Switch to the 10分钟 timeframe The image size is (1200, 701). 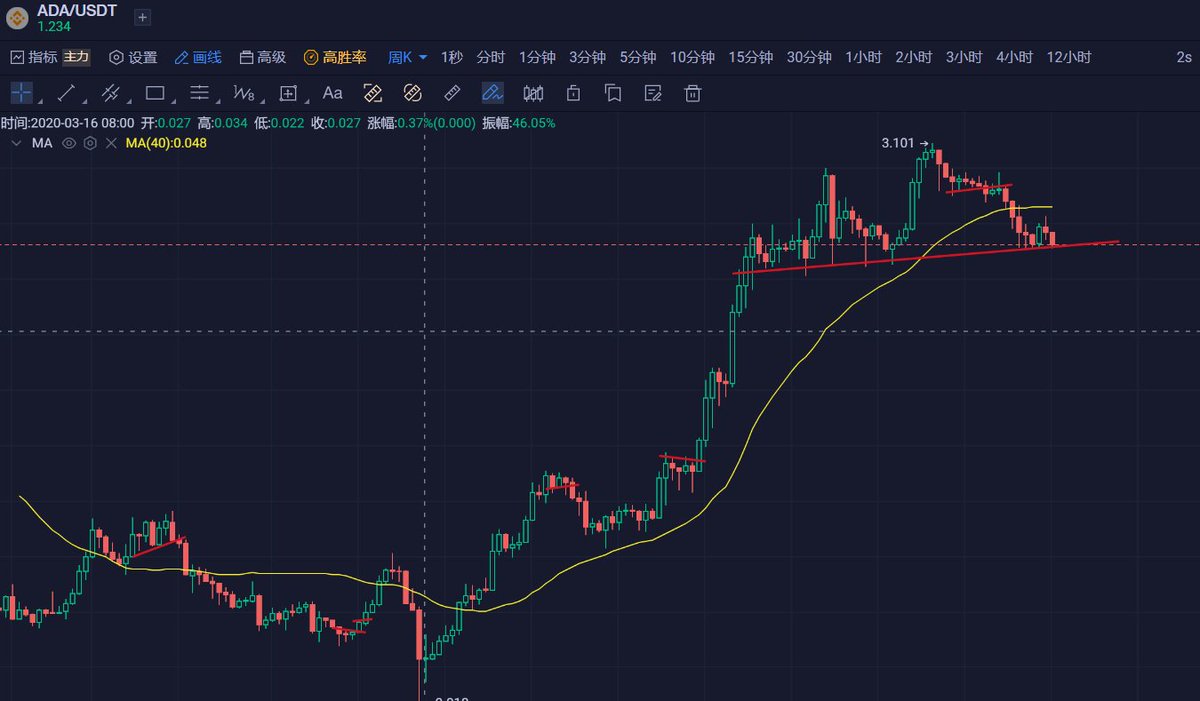coord(692,57)
